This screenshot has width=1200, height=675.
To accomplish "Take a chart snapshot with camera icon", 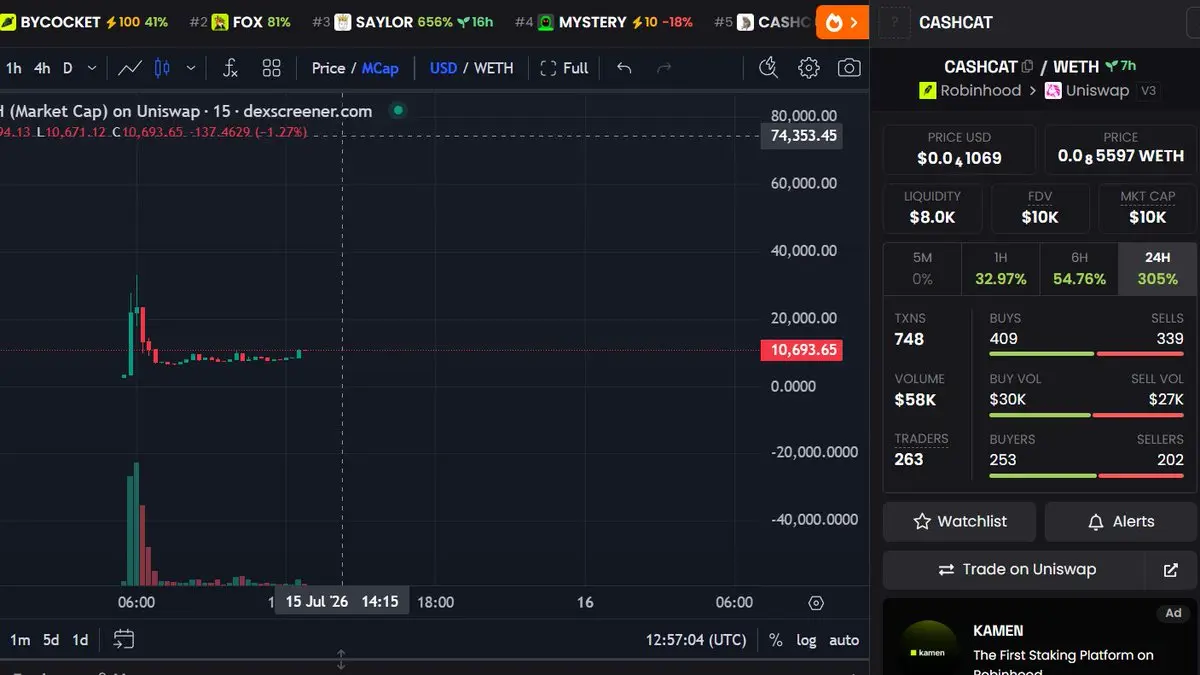I will 849,68.
